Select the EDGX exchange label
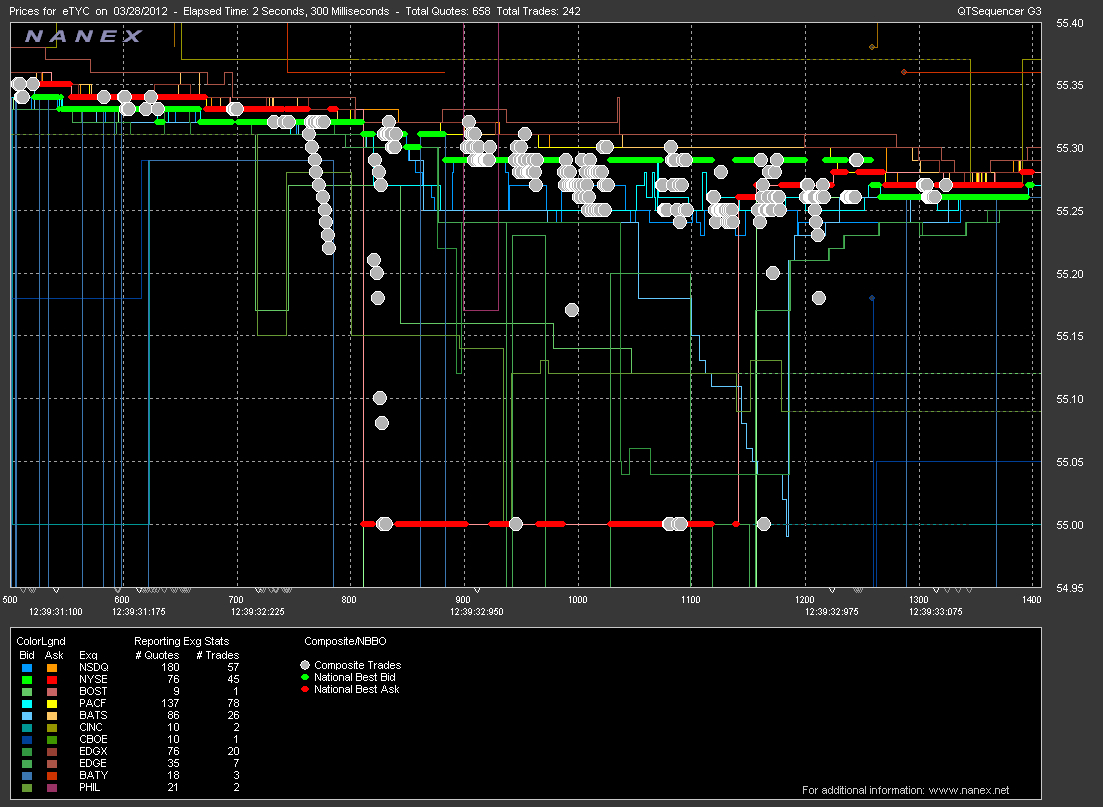 coord(93,751)
